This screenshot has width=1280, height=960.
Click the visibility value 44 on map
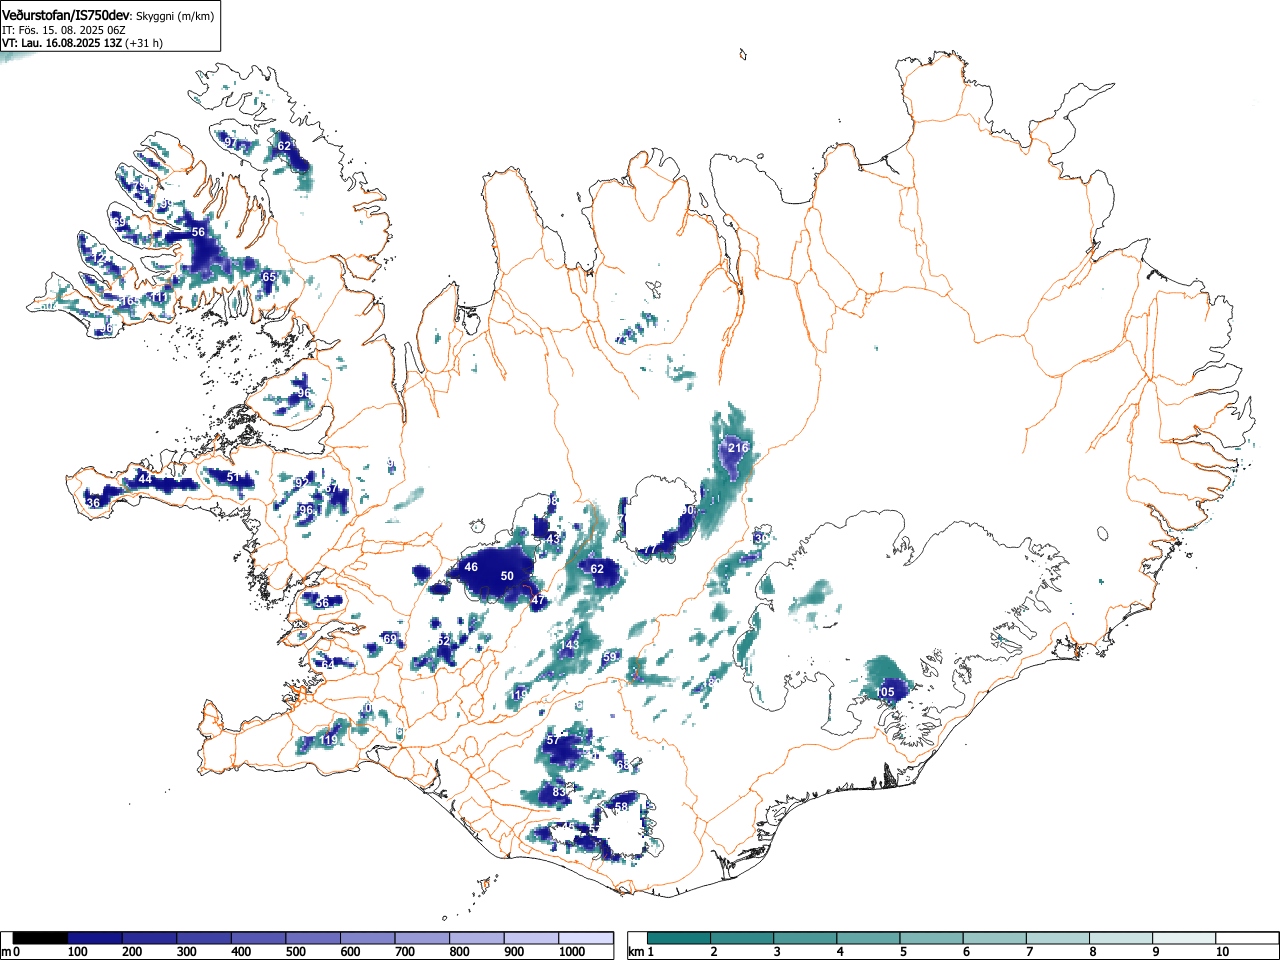145,479
